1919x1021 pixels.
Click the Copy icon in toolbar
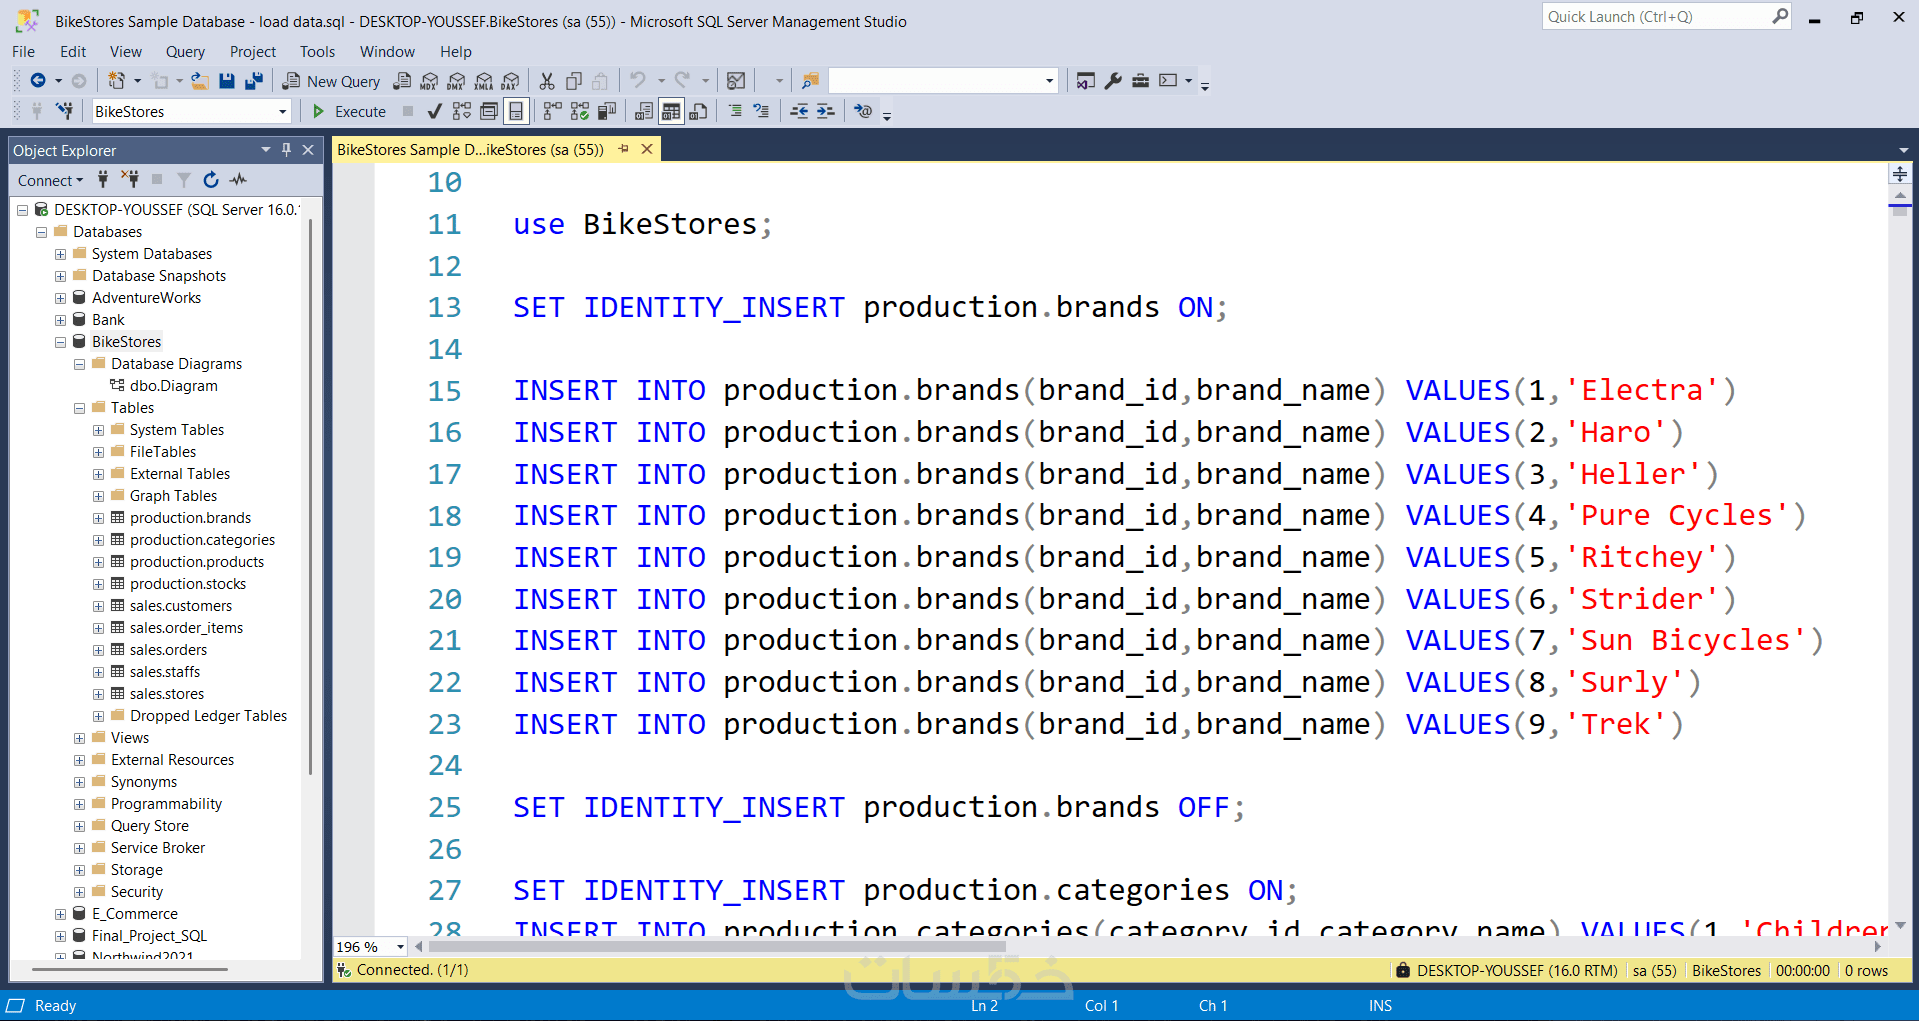click(574, 81)
